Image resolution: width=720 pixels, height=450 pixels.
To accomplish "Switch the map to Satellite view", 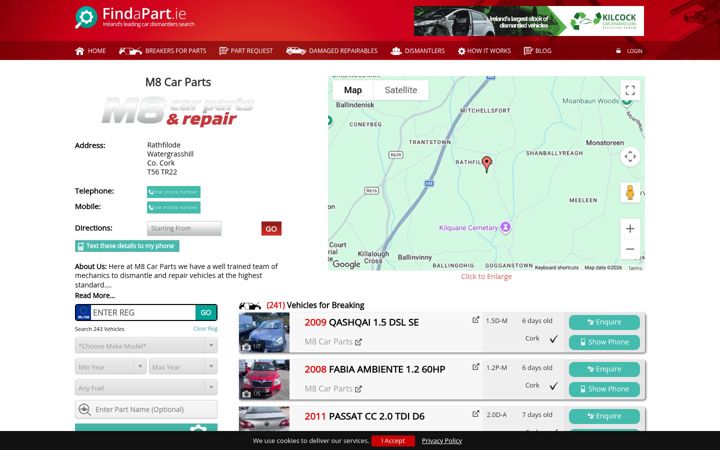I will click(401, 90).
